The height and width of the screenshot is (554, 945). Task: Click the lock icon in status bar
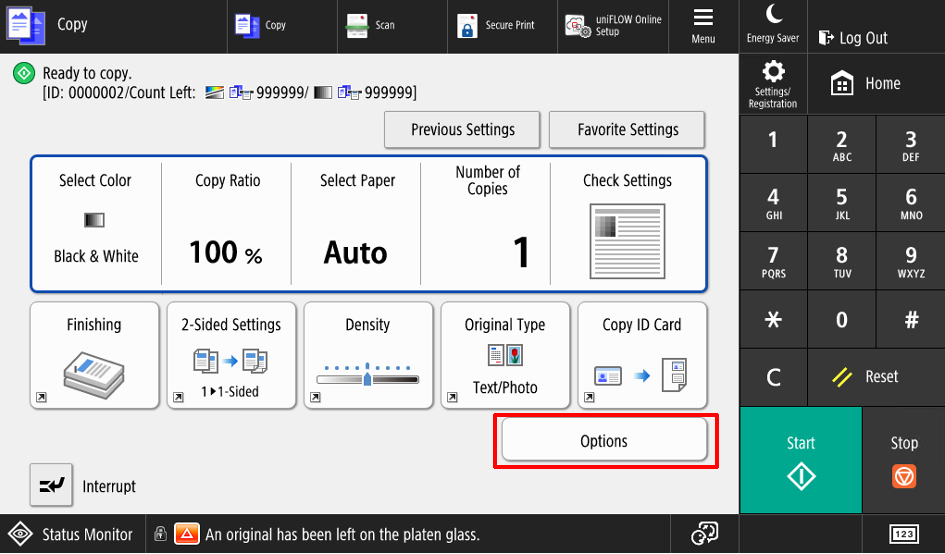click(160, 533)
